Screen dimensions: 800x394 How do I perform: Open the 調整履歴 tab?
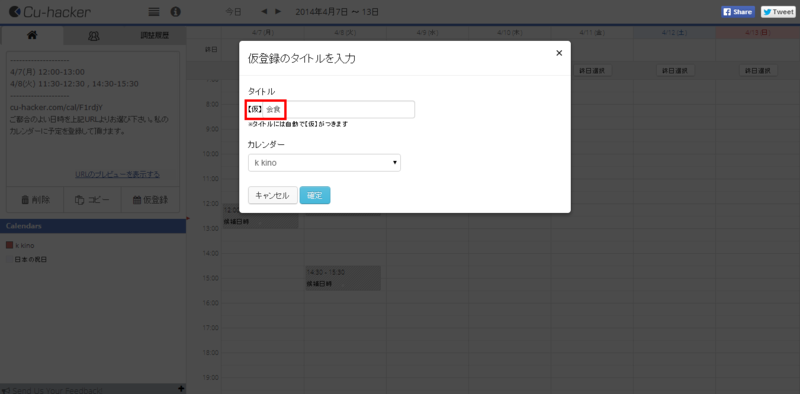[x=155, y=35]
